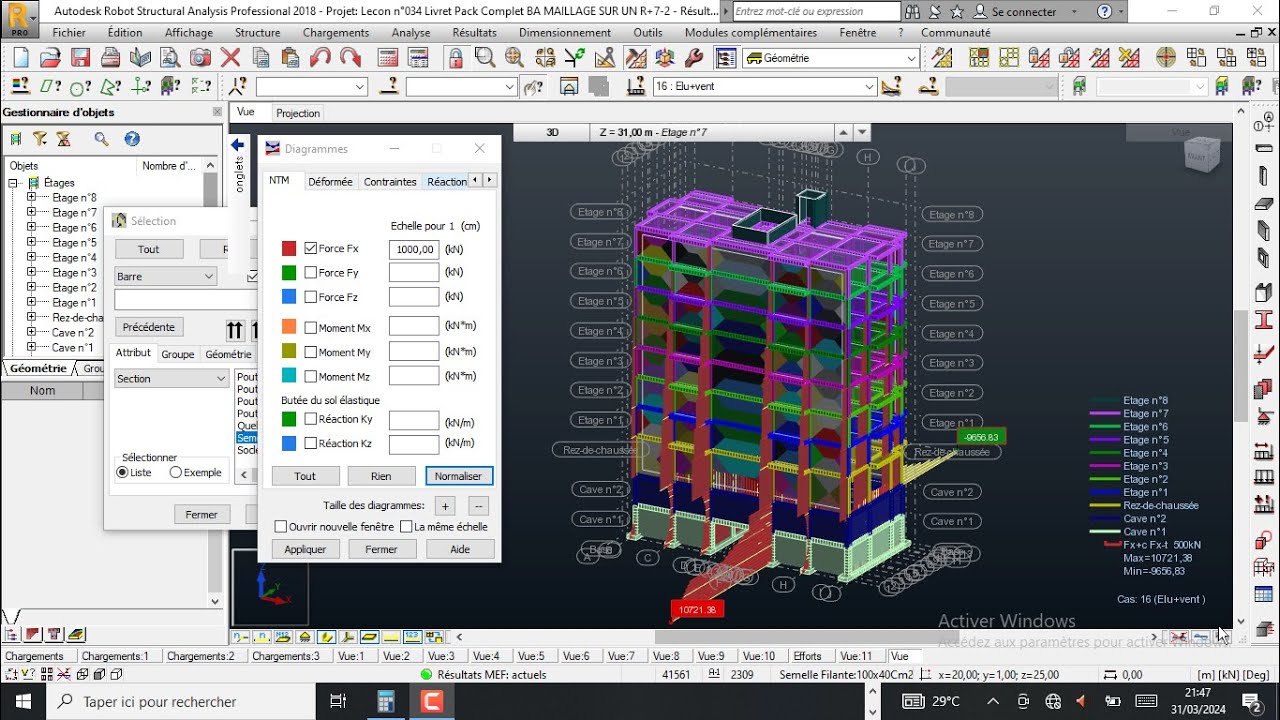This screenshot has width=1280, height=720.
Task: Click the New project icon
Action: coord(21,58)
